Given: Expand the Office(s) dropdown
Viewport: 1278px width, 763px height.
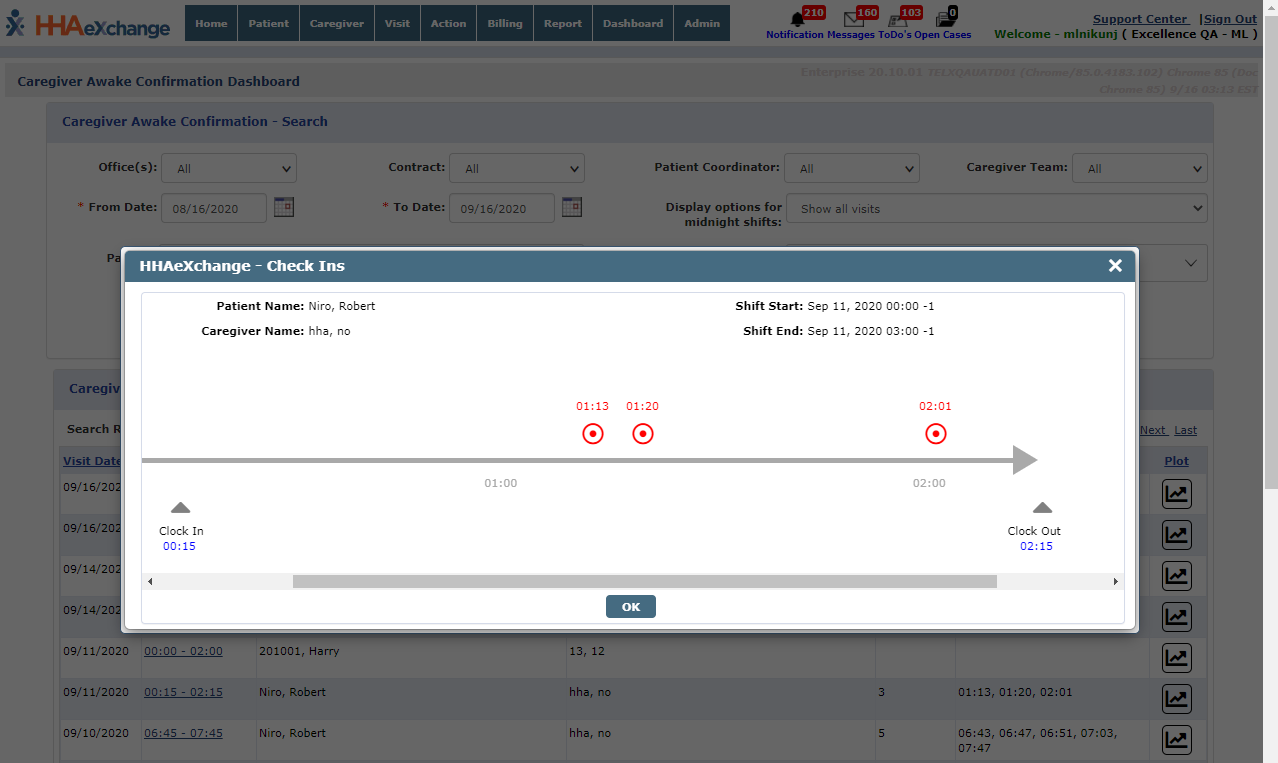Looking at the screenshot, I should tap(229, 169).
